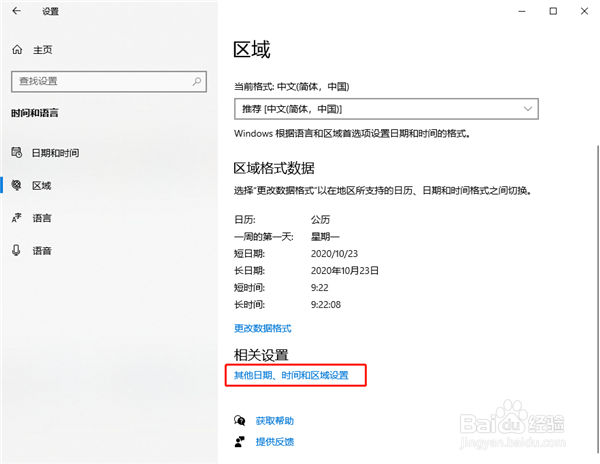Go back using the back arrow
600x464 pixels.
[x=16, y=11]
